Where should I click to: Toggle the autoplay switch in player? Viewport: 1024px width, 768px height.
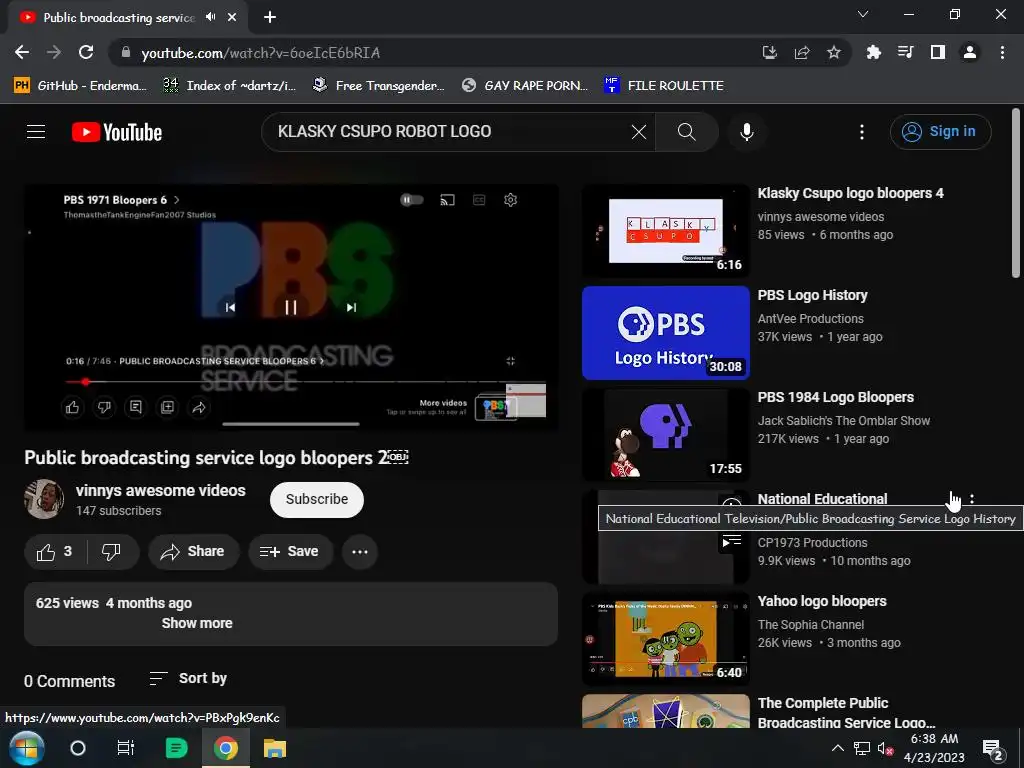[x=411, y=200]
